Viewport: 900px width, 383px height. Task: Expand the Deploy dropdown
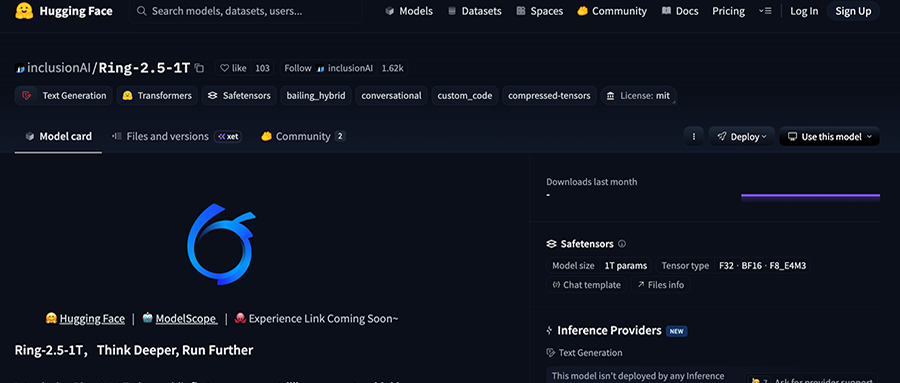coord(742,137)
